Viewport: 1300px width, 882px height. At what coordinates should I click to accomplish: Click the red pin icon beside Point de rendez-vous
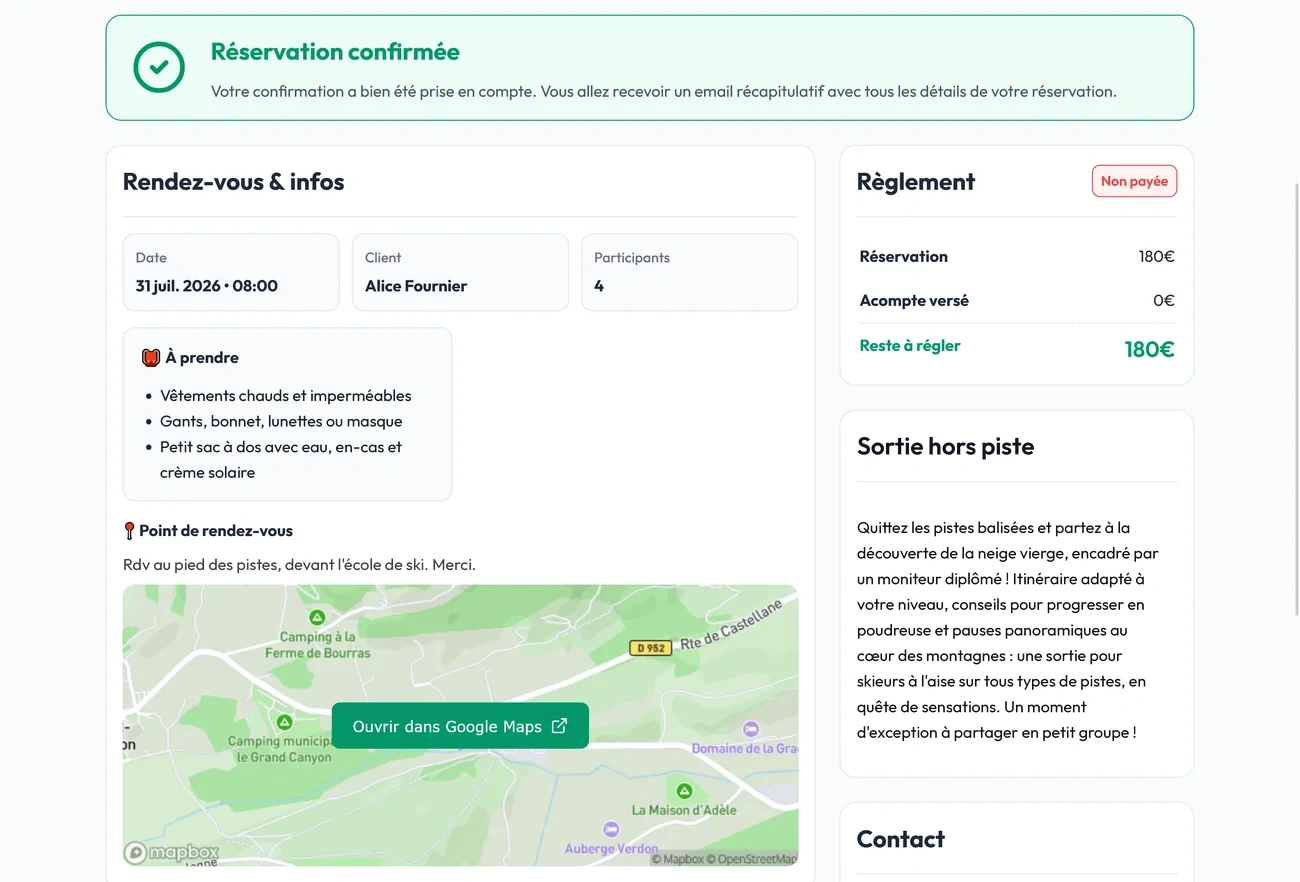click(129, 531)
